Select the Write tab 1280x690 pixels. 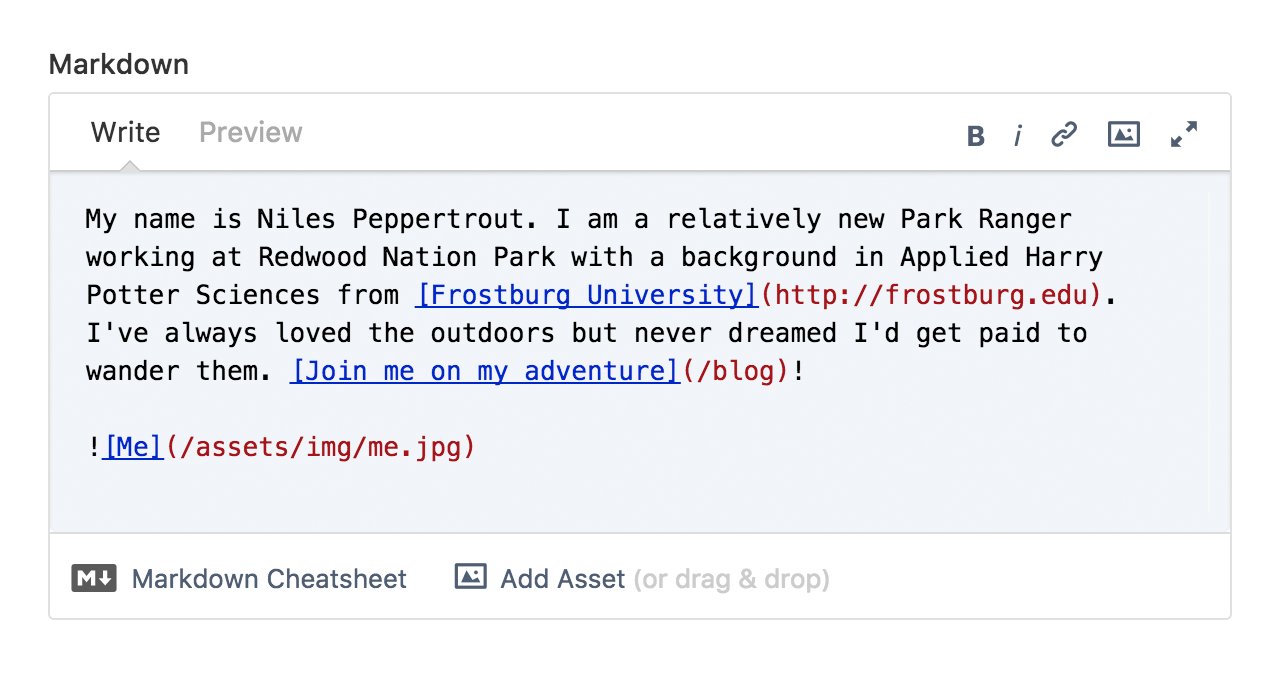[126, 132]
